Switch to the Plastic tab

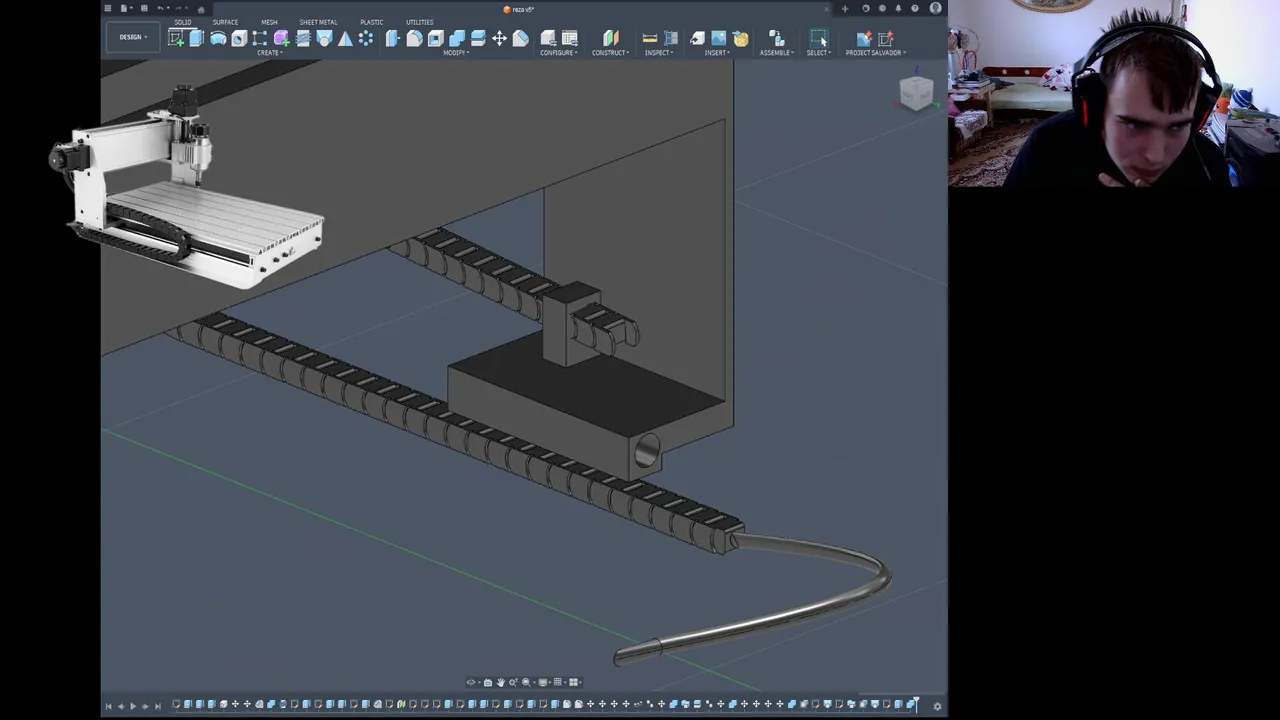point(371,22)
